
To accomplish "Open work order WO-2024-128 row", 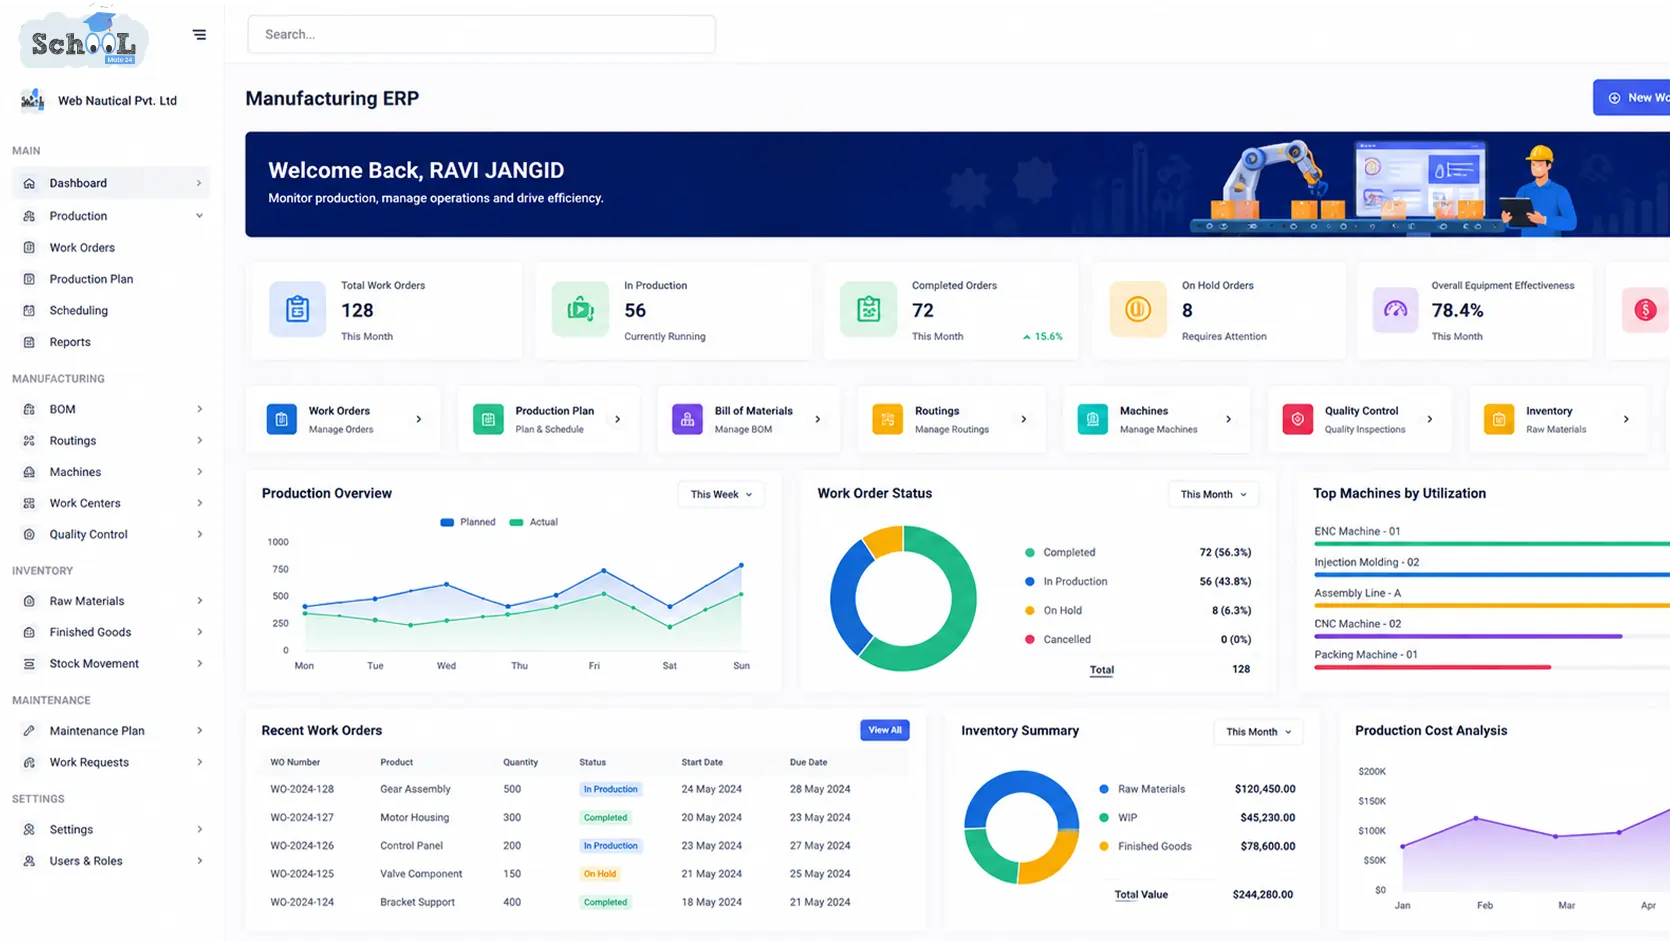I will tap(584, 789).
